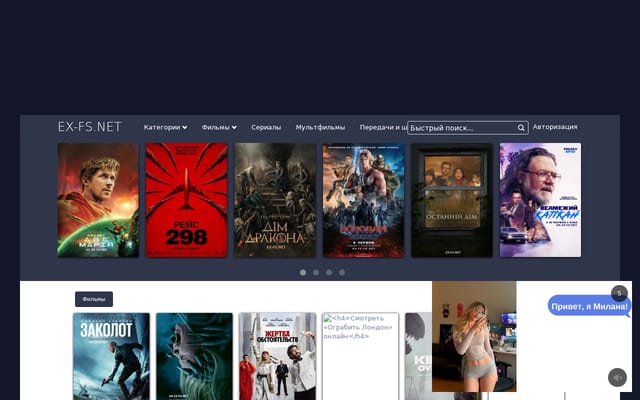This screenshot has width=640, height=400.
Task: Open the Дім Дракона poster in the carousel
Action: click(275, 200)
